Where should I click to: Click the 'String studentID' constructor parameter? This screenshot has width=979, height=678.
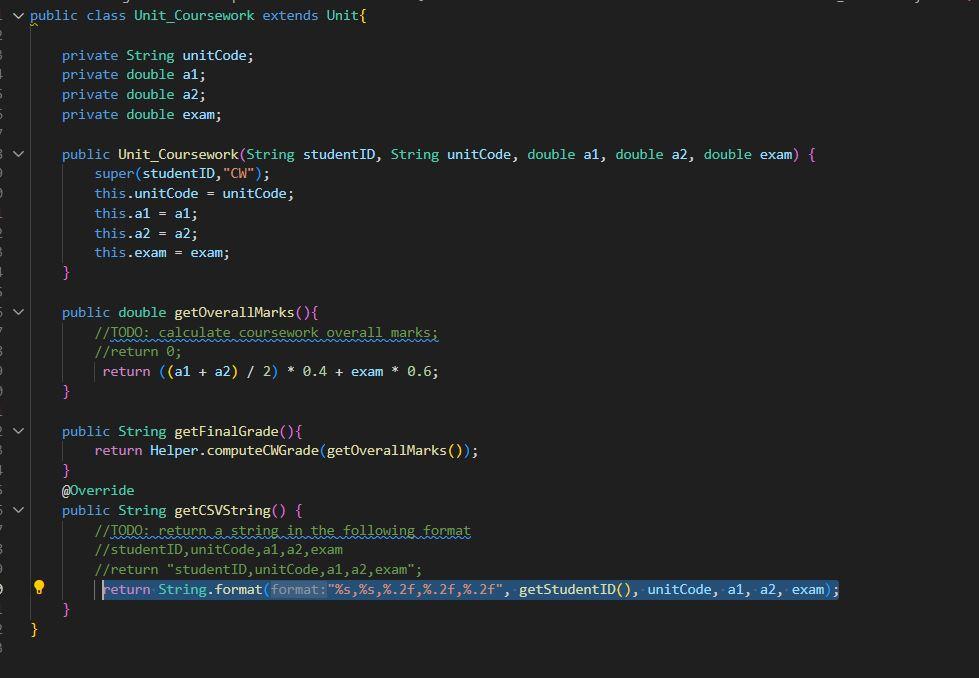[311, 154]
